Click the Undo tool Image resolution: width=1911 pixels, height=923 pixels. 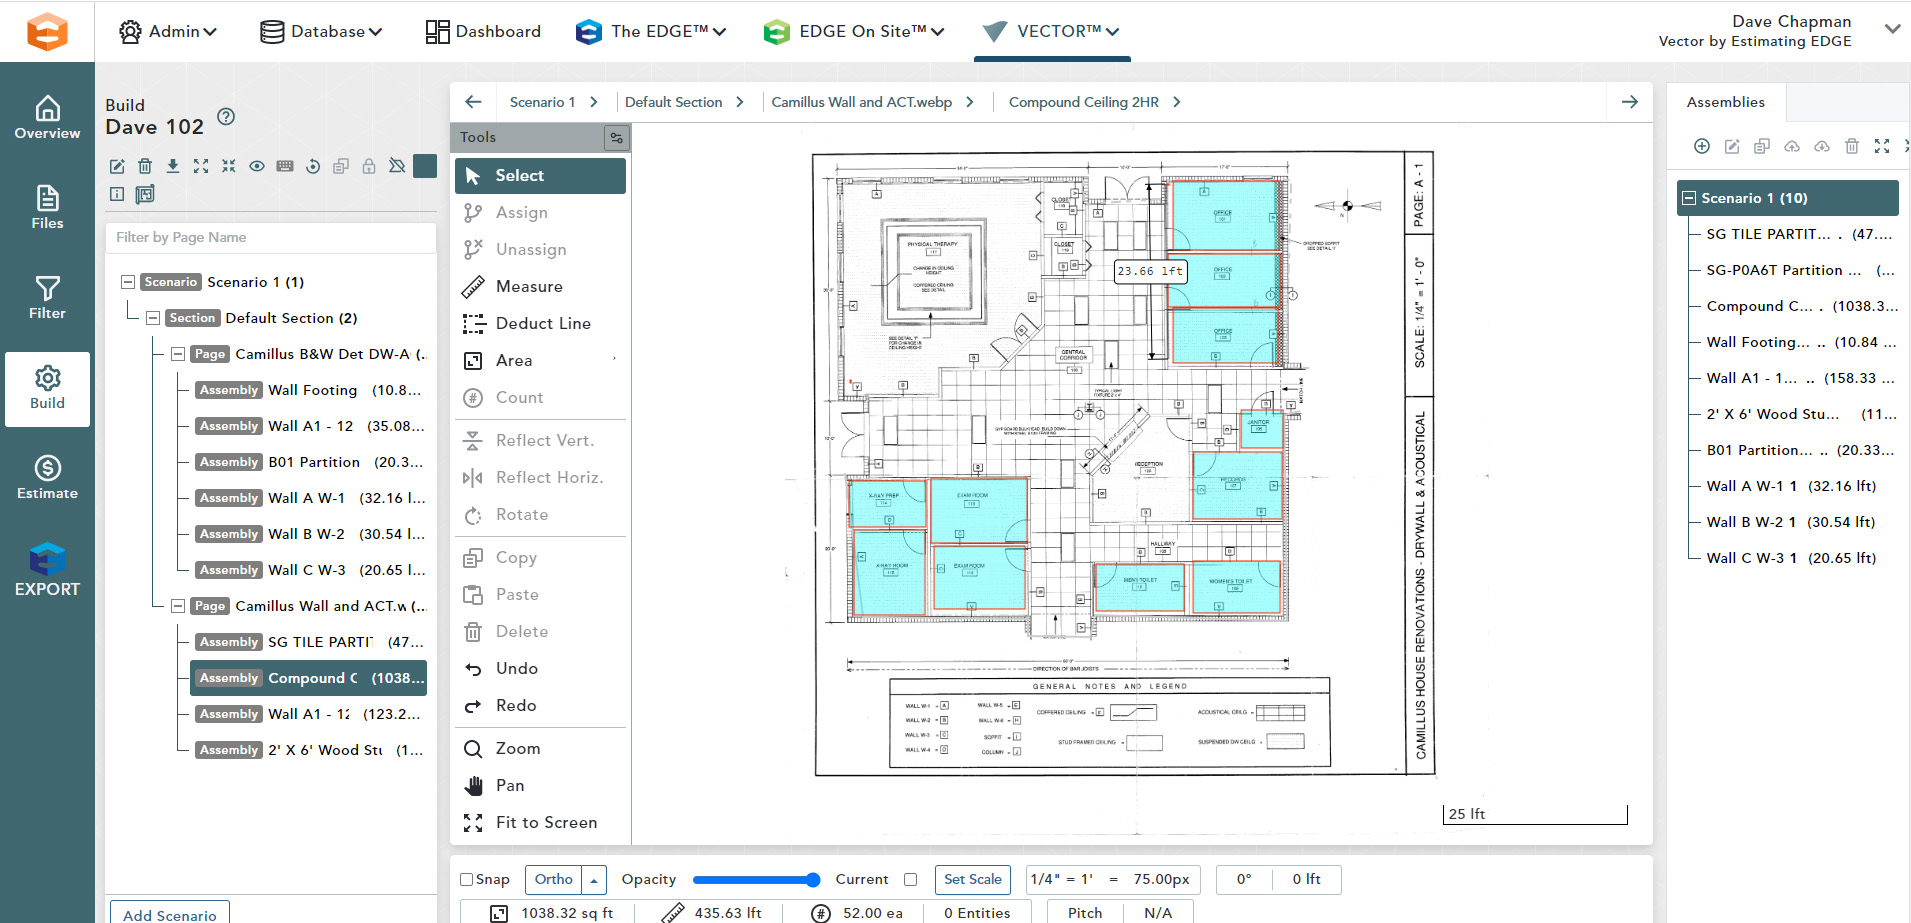[540, 668]
